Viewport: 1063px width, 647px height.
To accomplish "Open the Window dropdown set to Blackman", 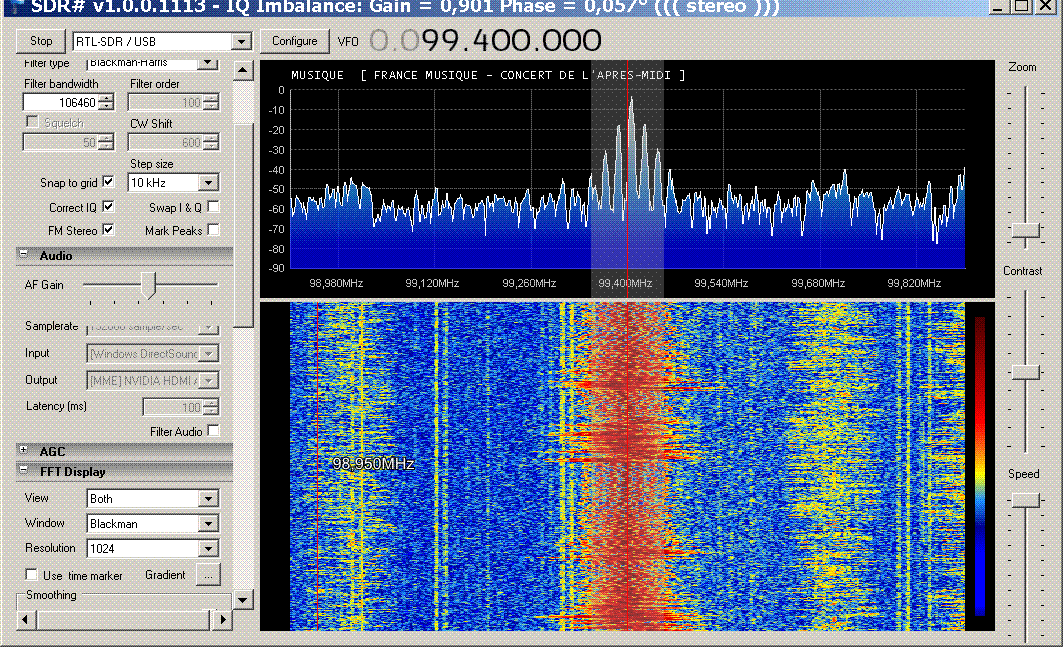I will (x=209, y=524).
